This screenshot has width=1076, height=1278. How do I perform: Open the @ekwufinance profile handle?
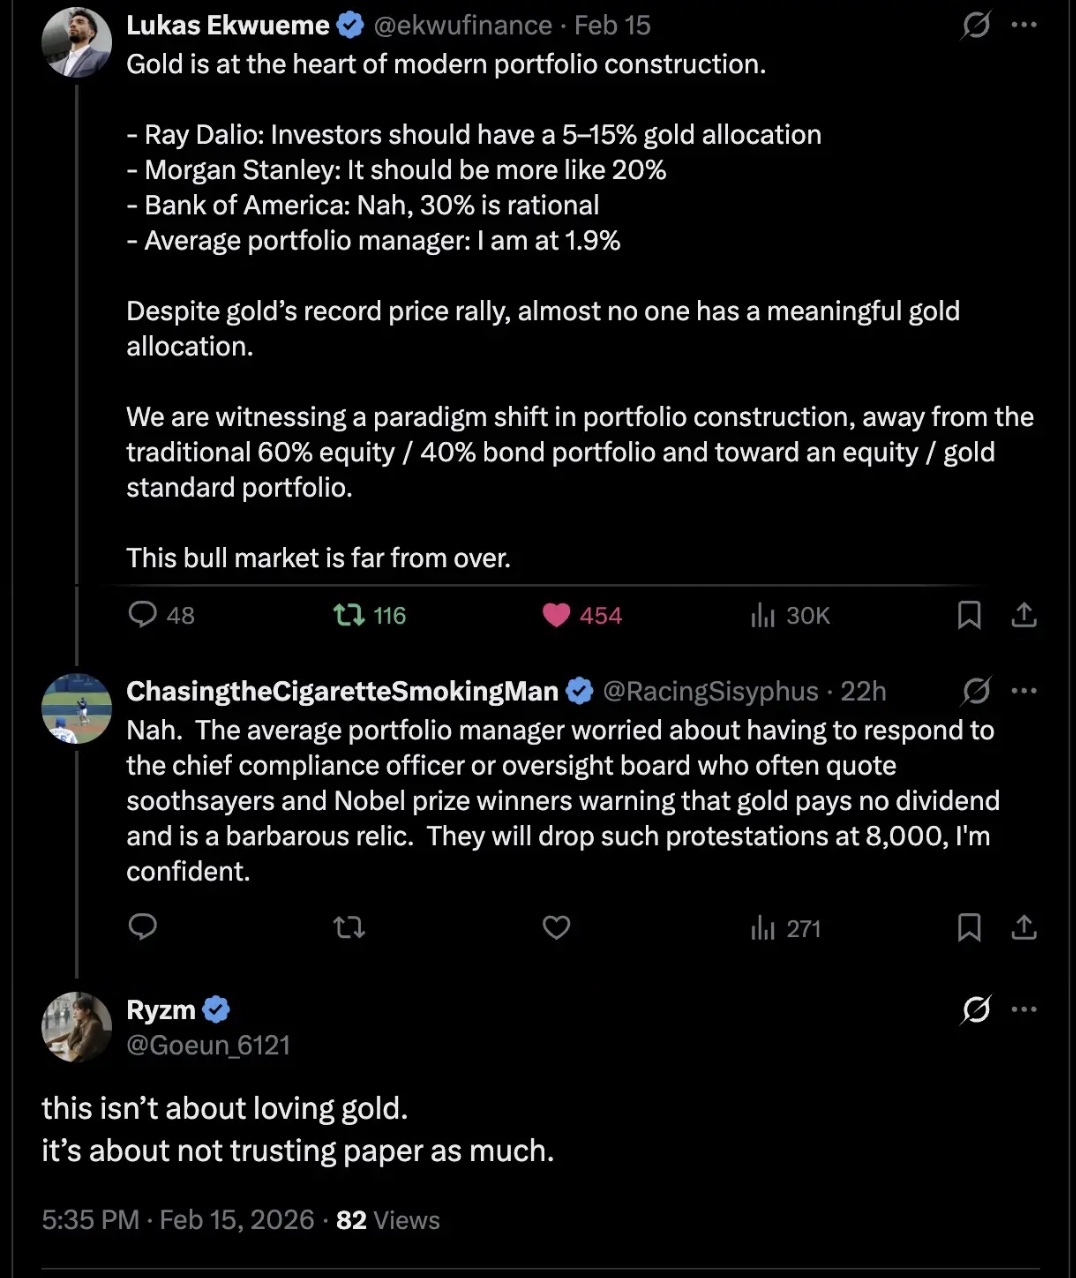pos(462,25)
